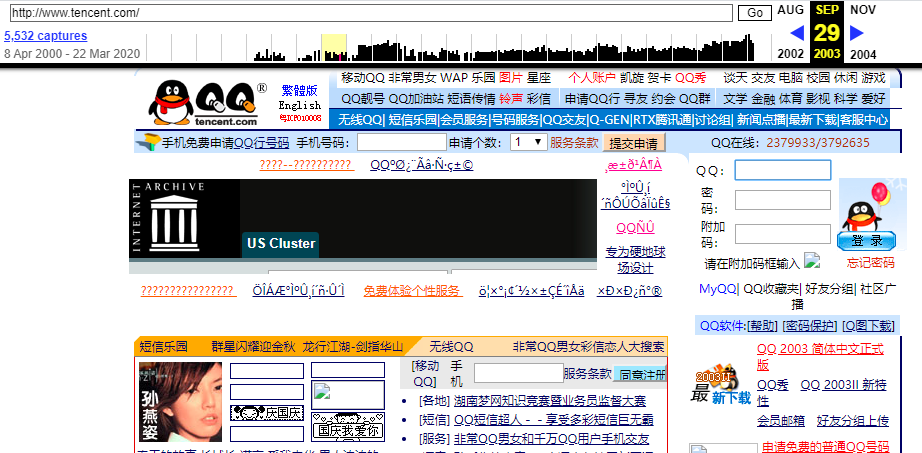
Task: Open the Q图下载 link
Action: (868, 327)
